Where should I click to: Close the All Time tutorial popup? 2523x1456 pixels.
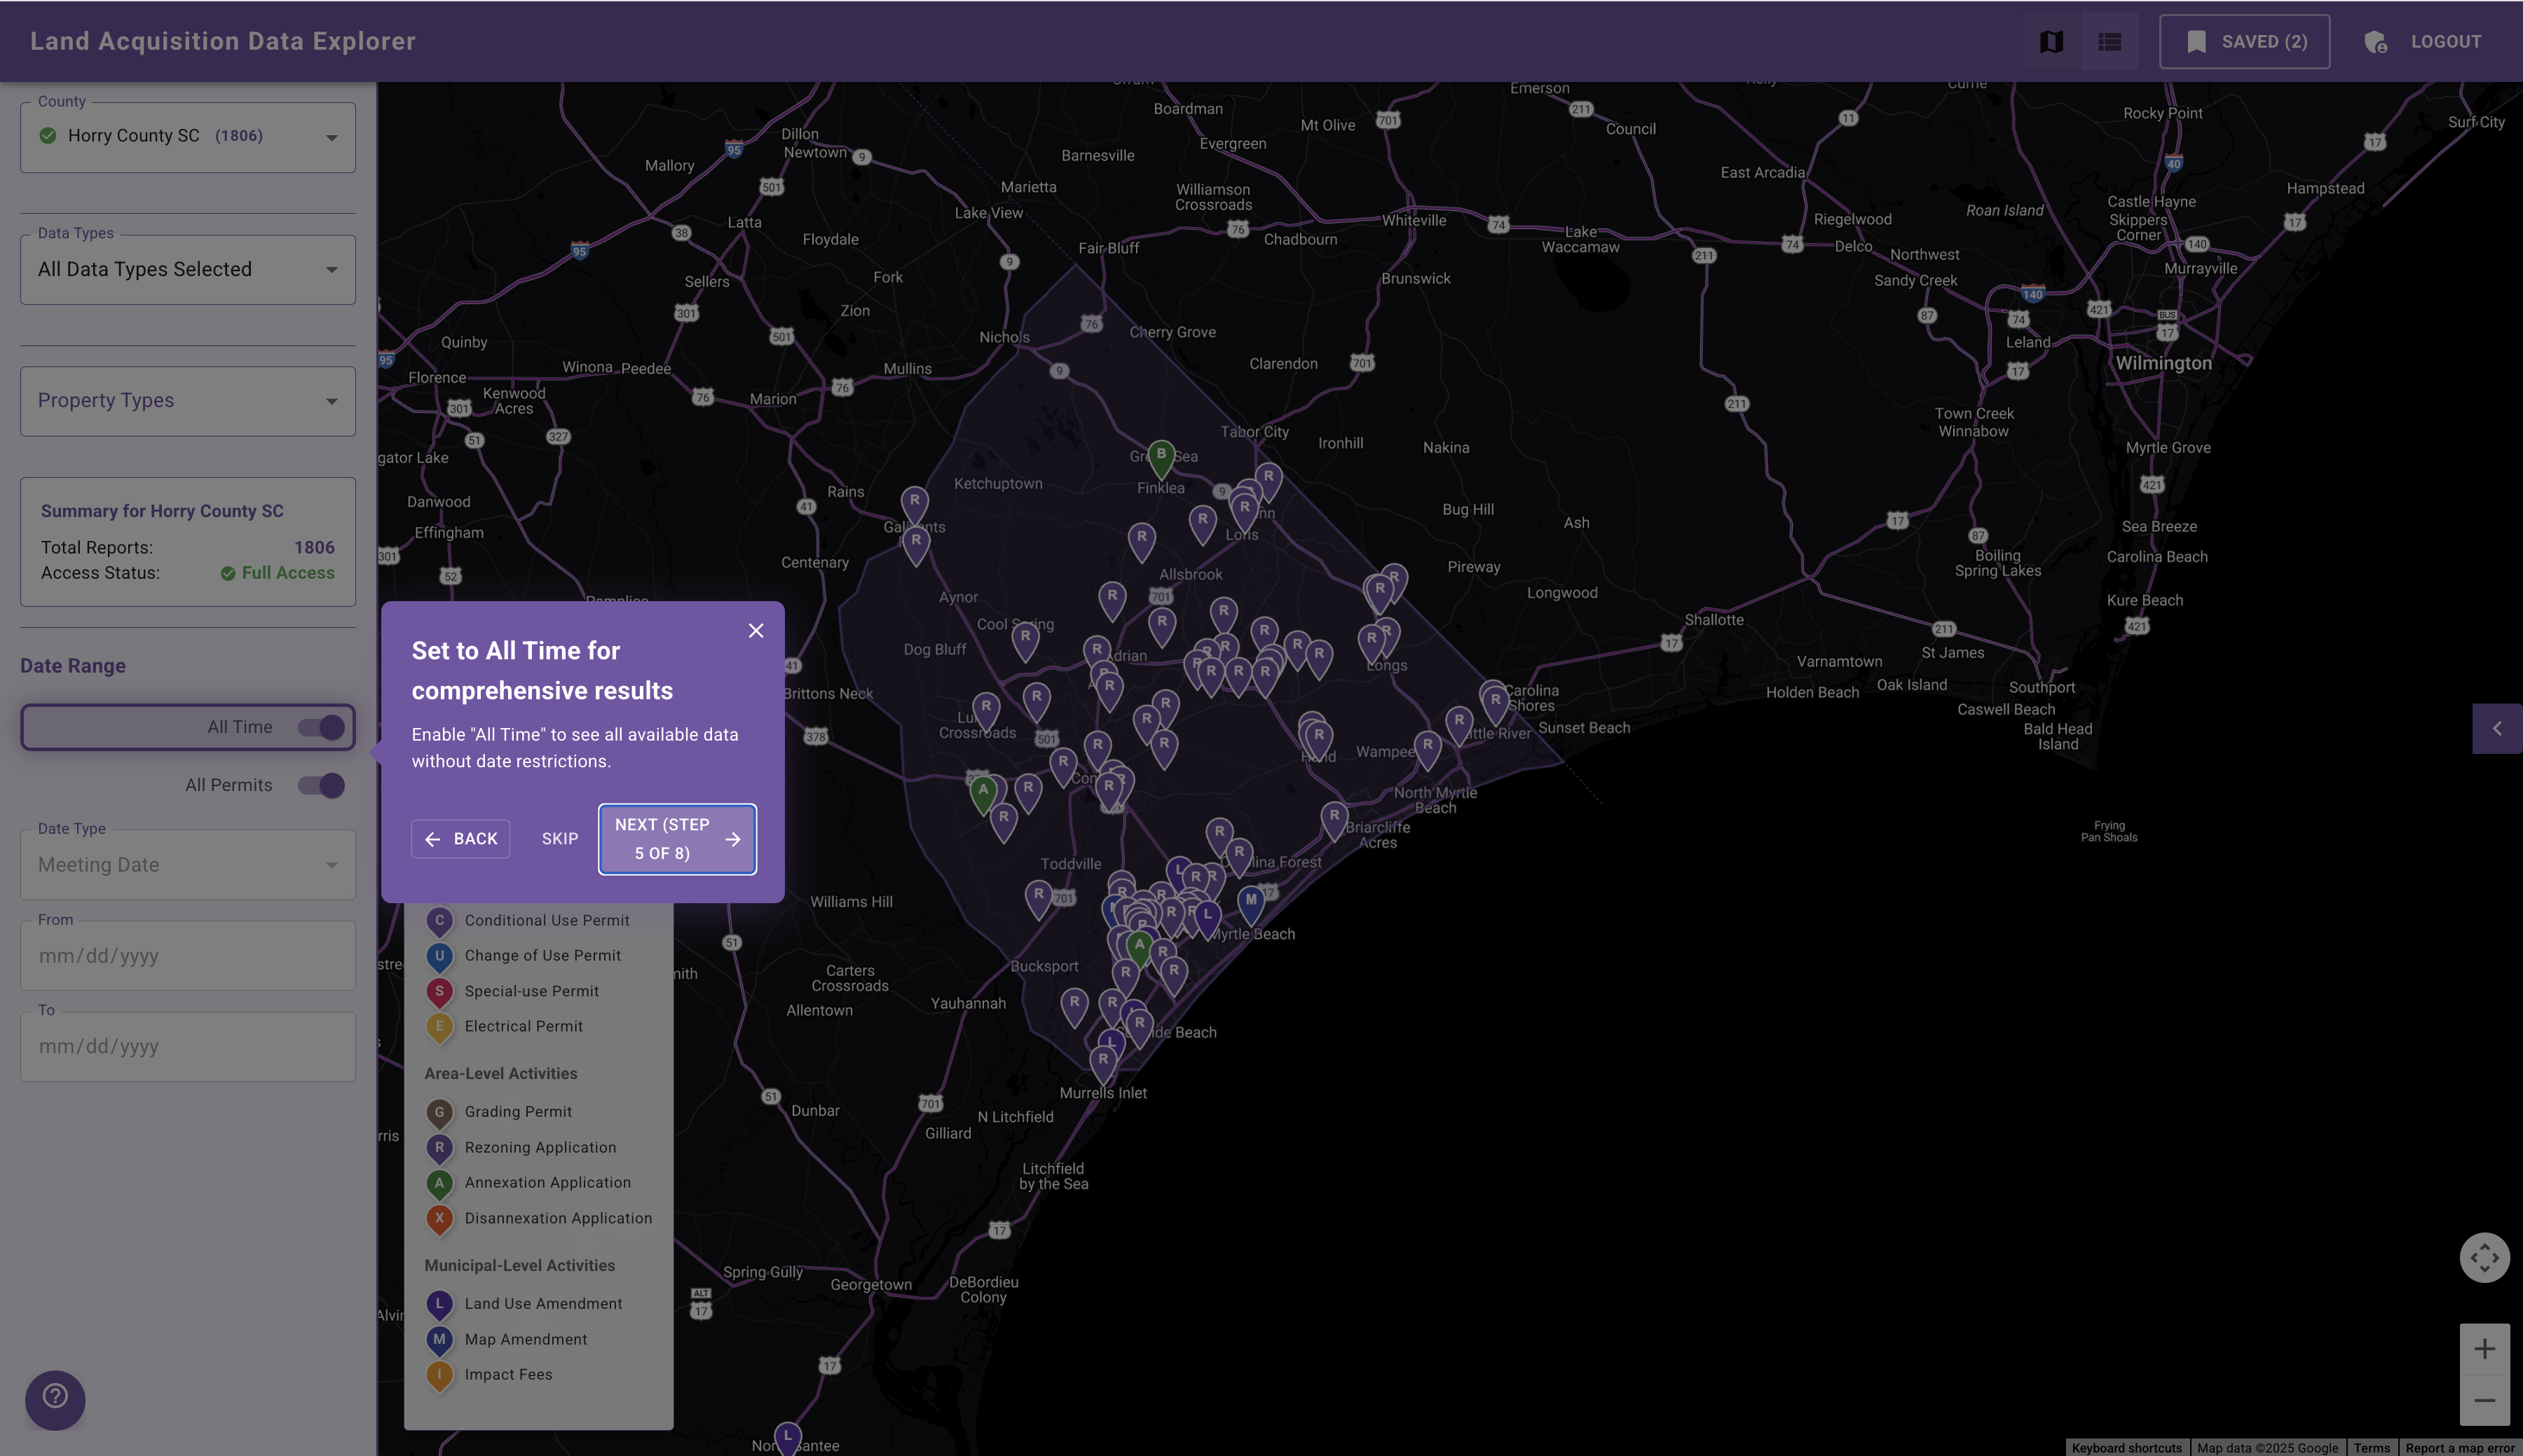click(756, 630)
